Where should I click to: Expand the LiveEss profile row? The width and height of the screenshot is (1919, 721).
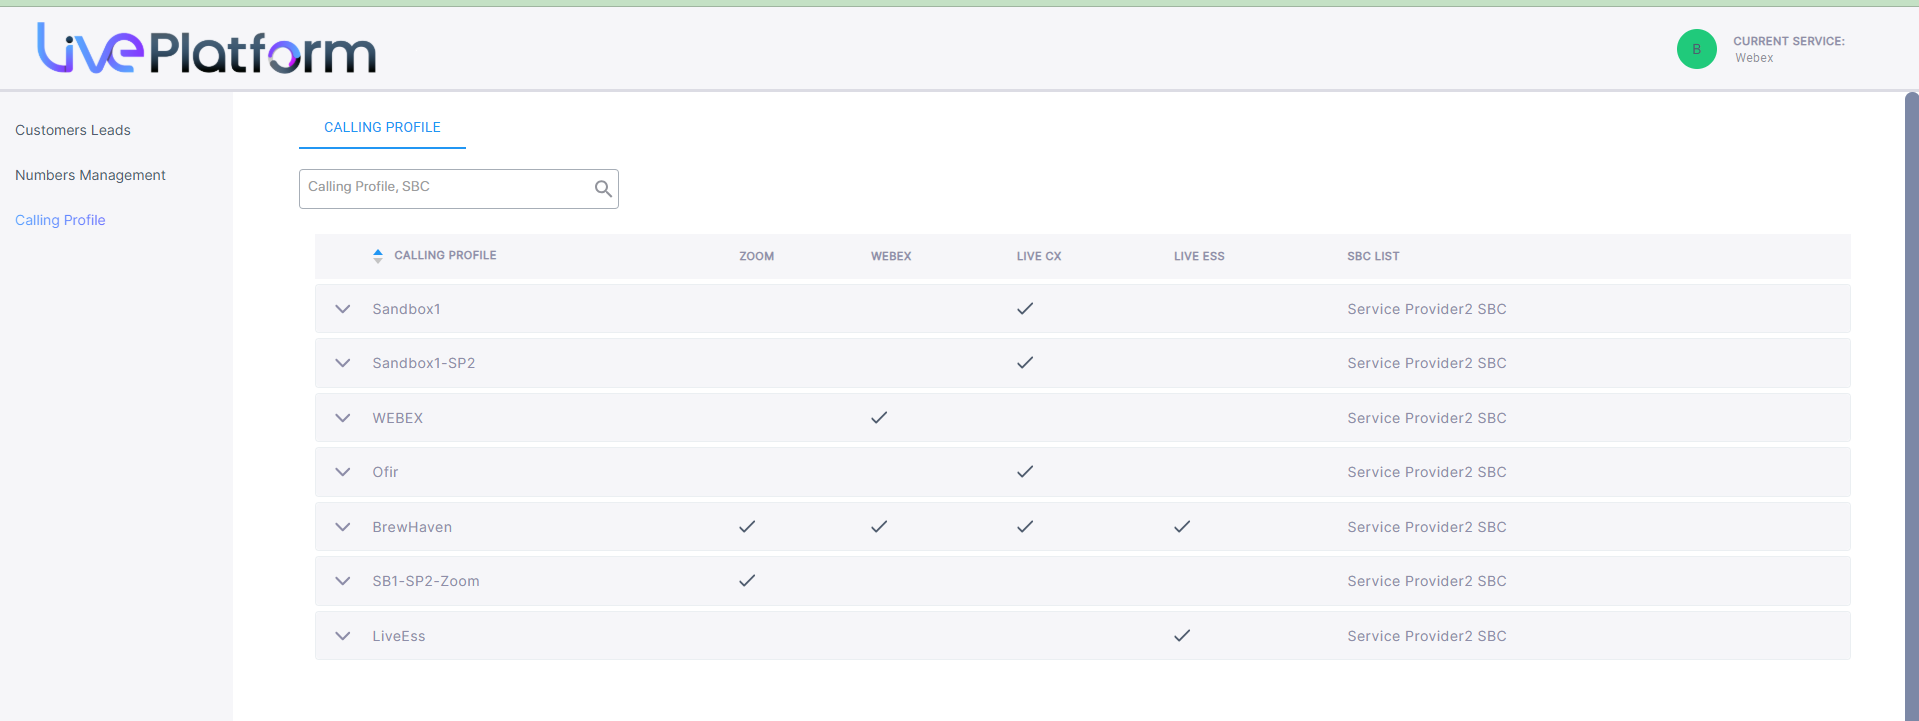tap(343, 636)
